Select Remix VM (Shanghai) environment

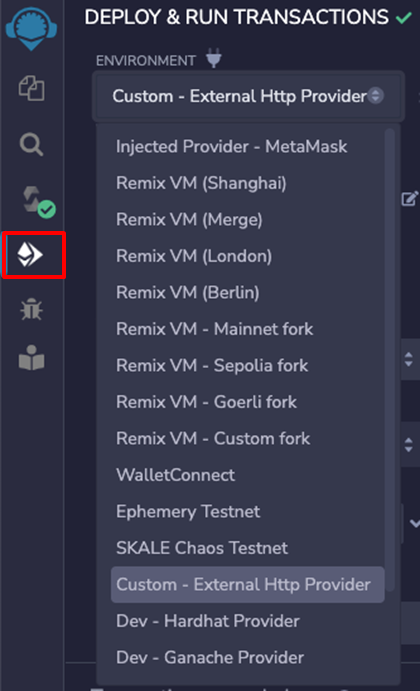point(201,183)
